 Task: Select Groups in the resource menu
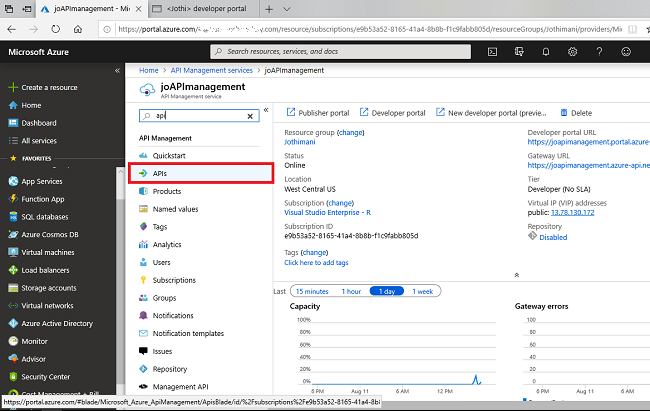(x=158, y=298)
